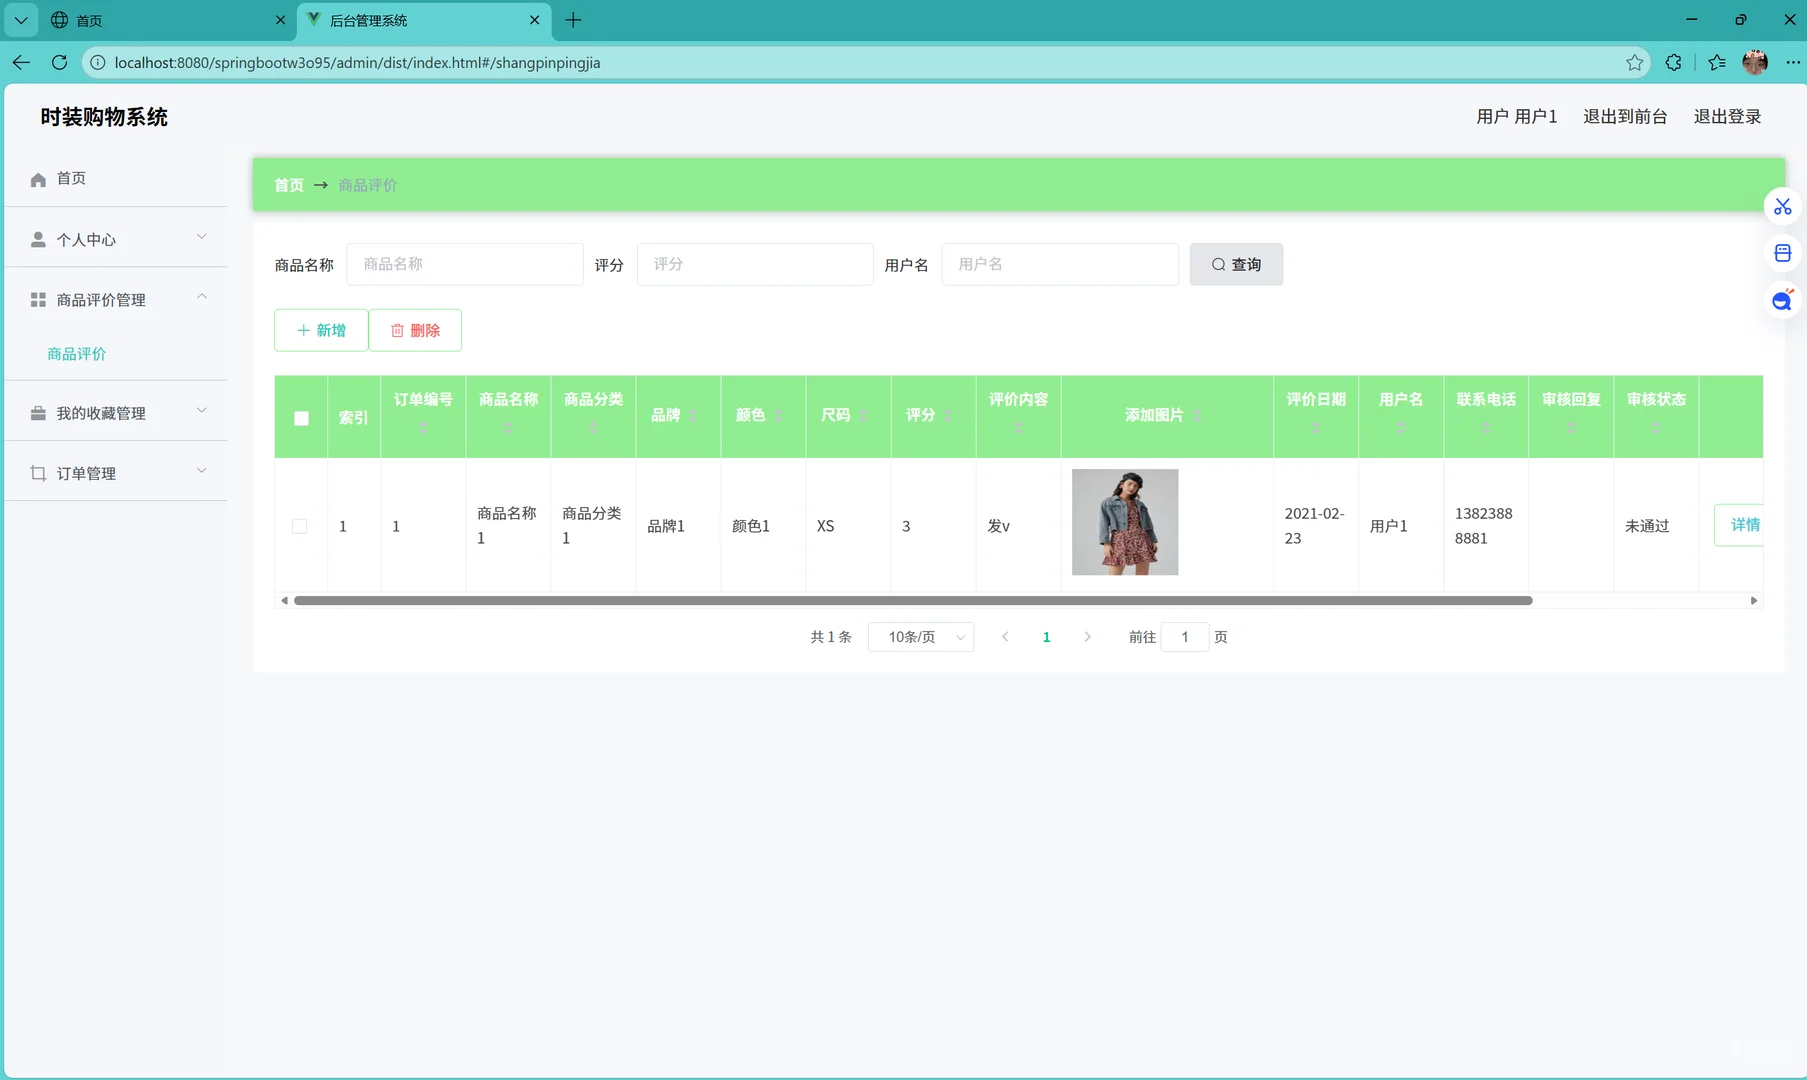Open browser extensions puzzle icon
Viewport: 1807px width, 1080px height.
pos(1673,62)
